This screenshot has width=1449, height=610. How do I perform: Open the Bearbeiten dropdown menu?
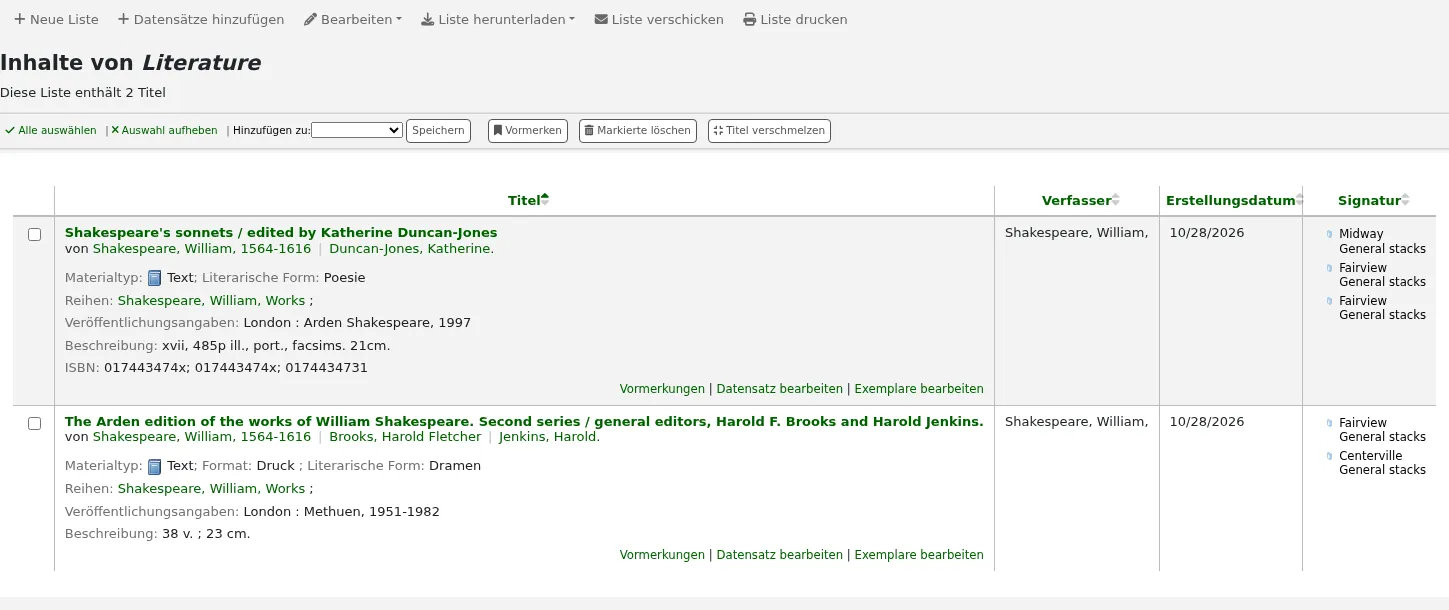pyautogui.click(x=353, y=19)
